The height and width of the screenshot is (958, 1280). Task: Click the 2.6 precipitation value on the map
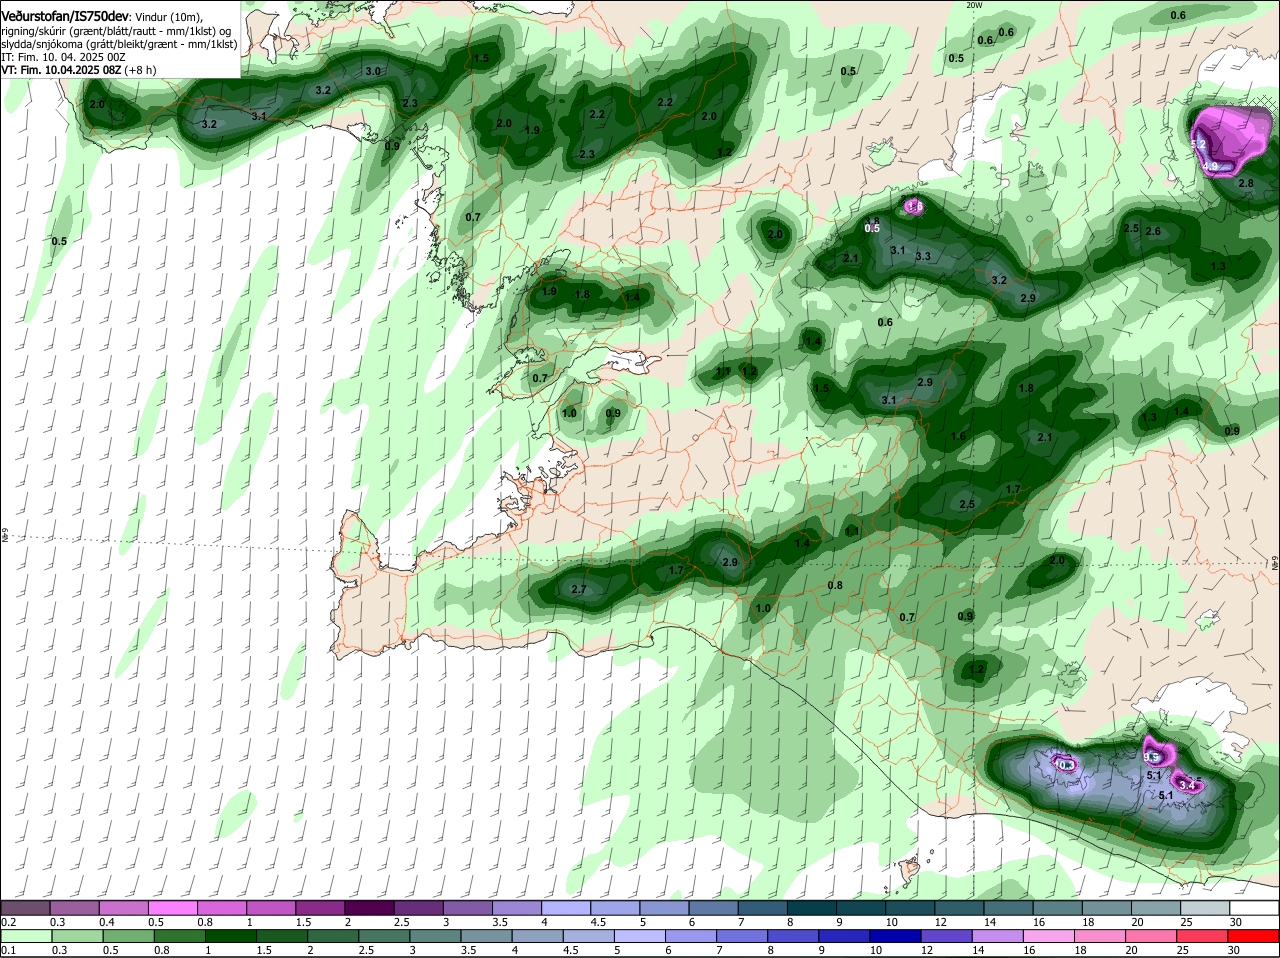coord(1153,231)
